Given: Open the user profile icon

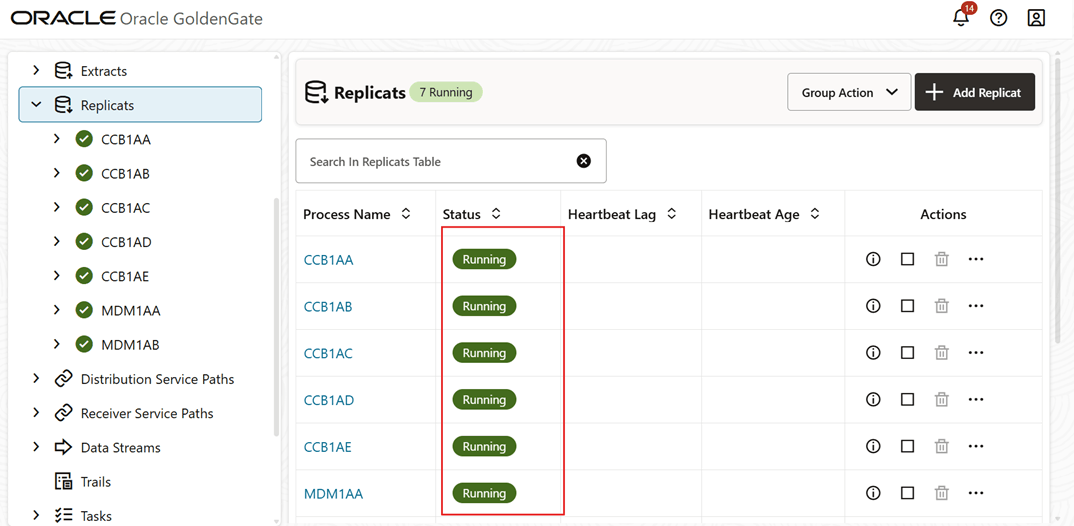Looking at the screenshot, I should pos(1036,18).
